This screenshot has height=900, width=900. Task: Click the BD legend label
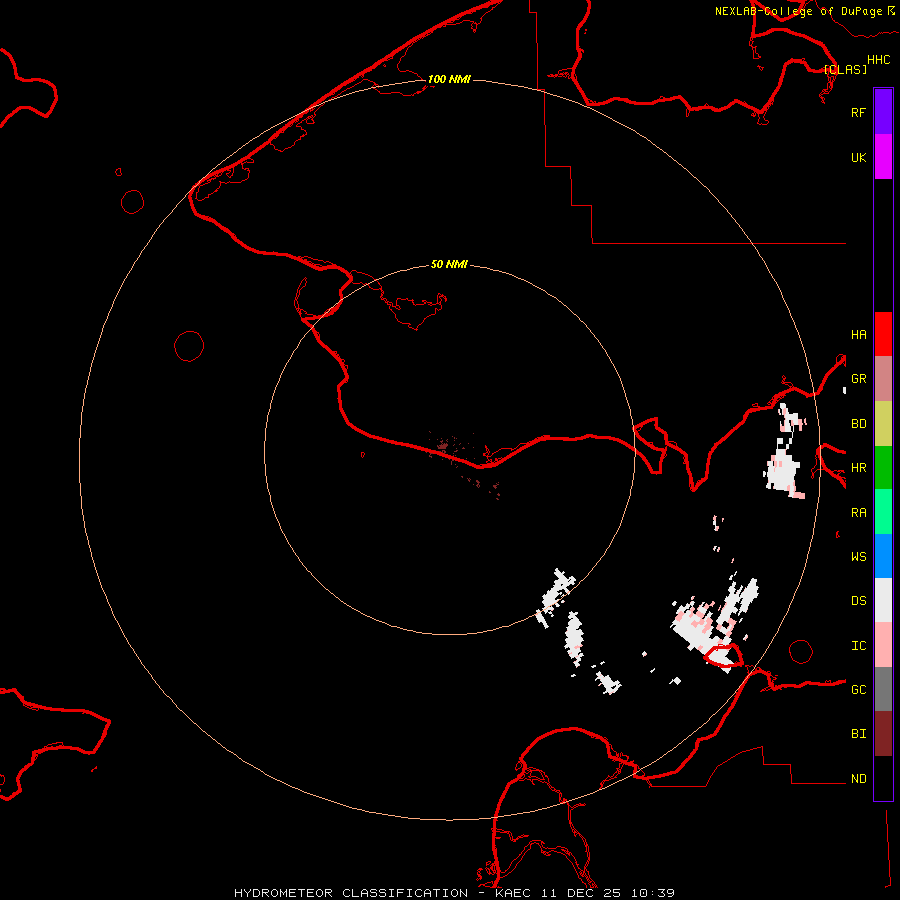pos(858,424)
